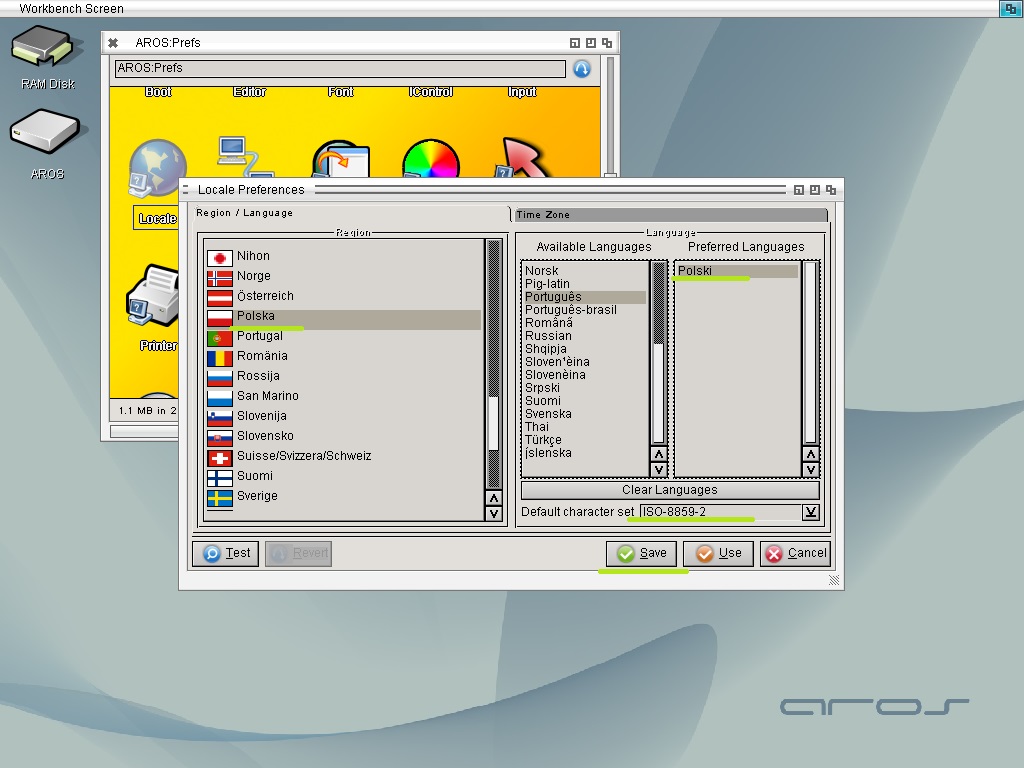Screen dimensions: 1024x768
Task: Close the AROS:Prefs window
Action: (x=113, y=42)
